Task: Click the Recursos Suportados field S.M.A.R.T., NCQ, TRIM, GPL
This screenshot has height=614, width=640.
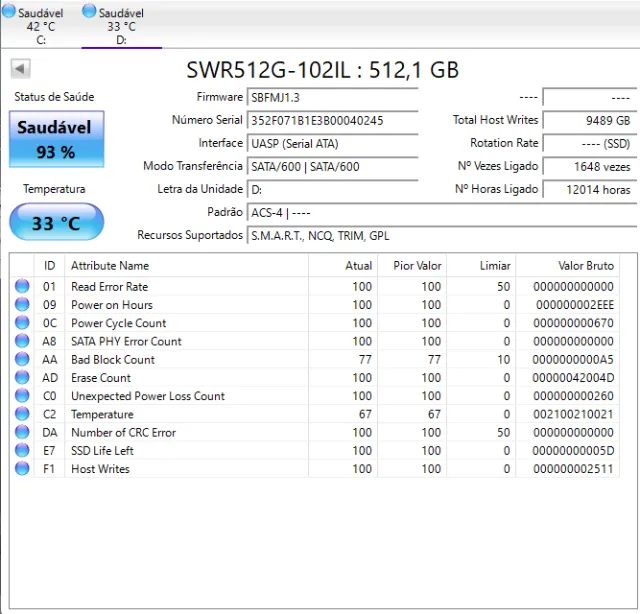Action: 442,236
